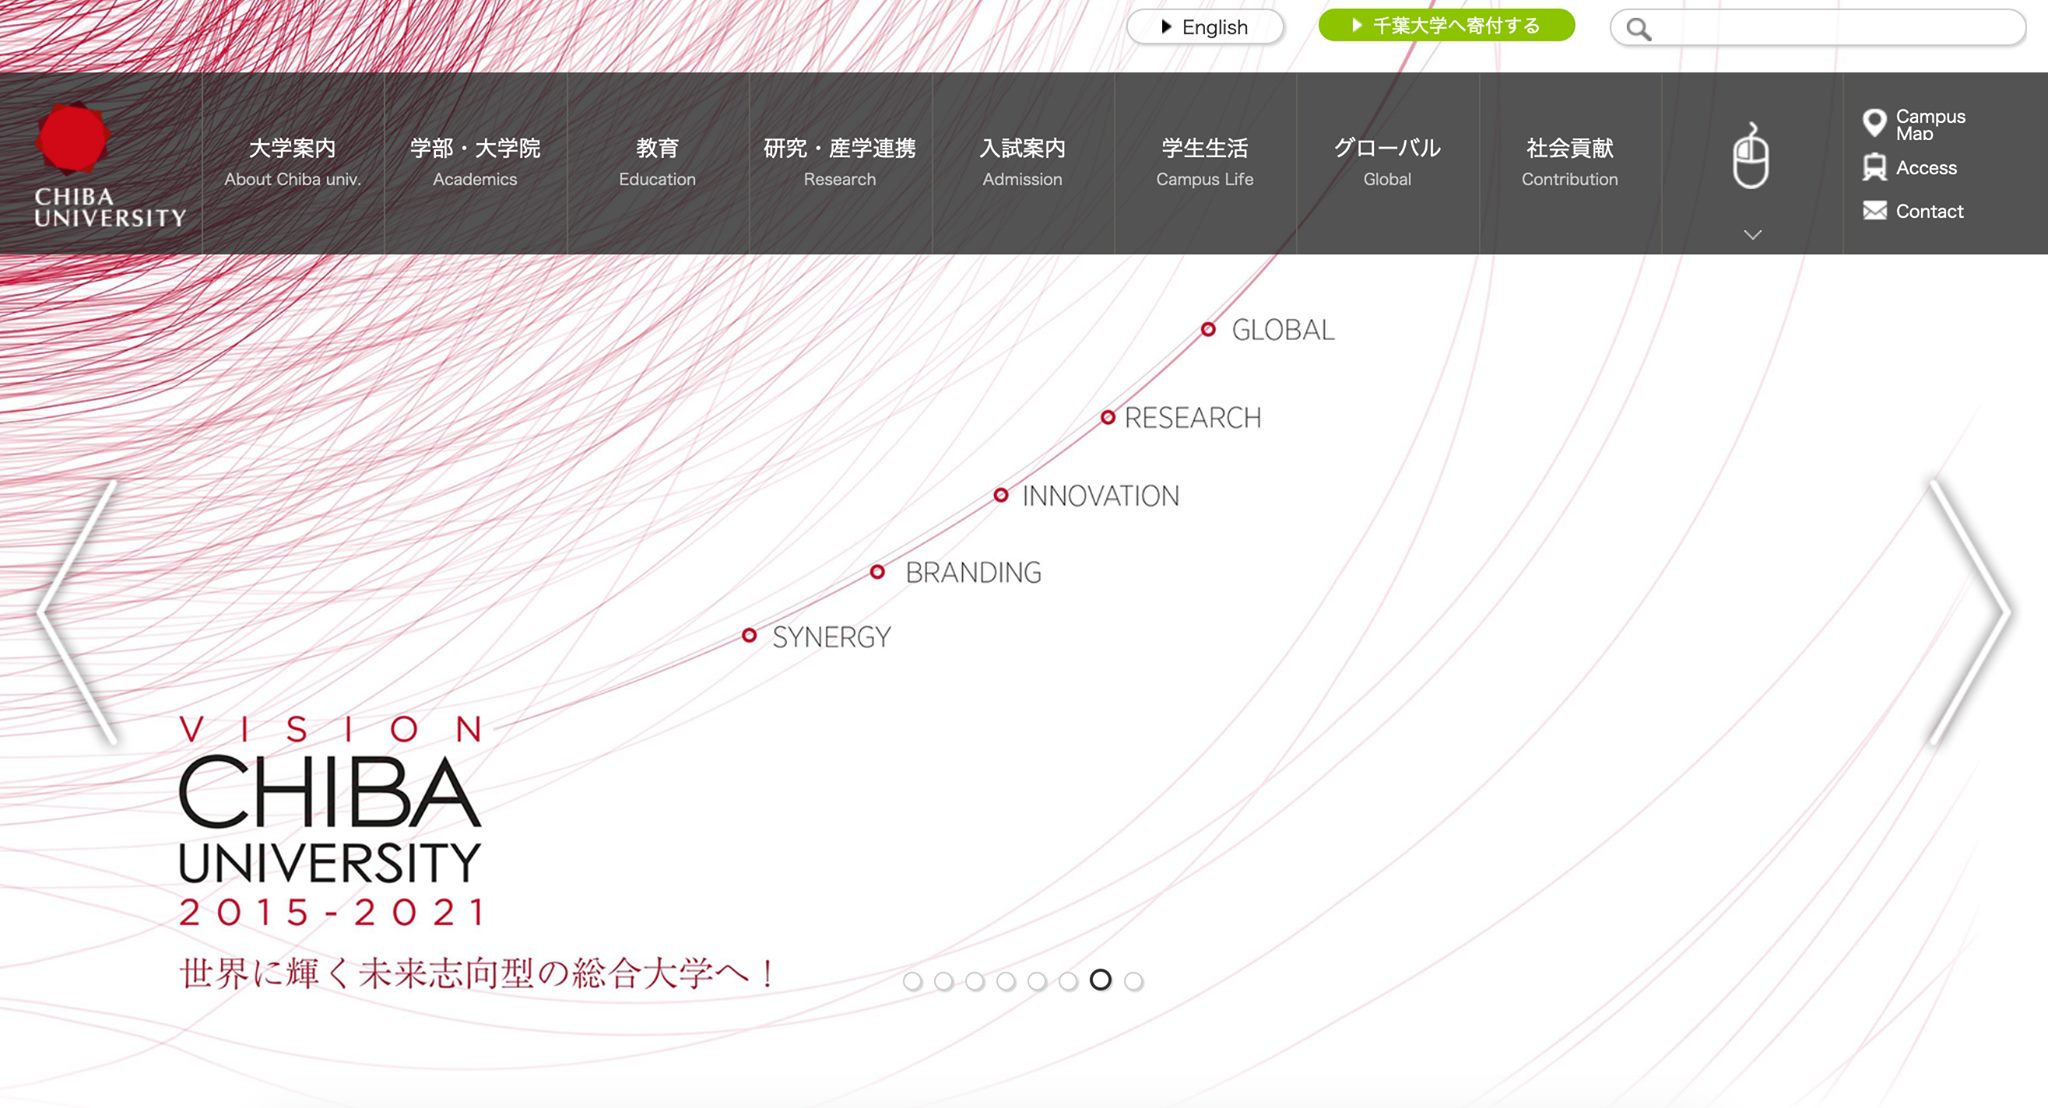2048x1108 pixels.
Task: Click the INNOVATION red circle marker
Action: [1001, 495]
